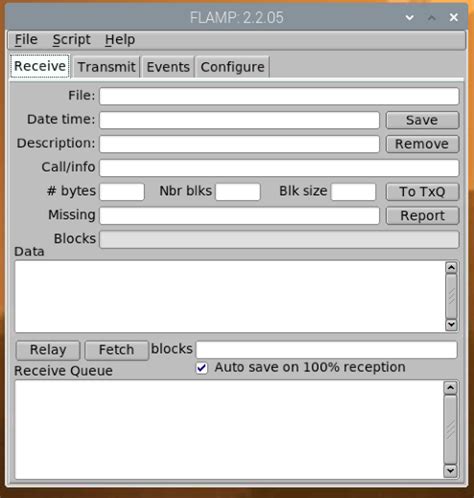Click the Receive Queue scrollbar thumb
This screenshot has height=498, width=474.
click(x=450, y=429)
